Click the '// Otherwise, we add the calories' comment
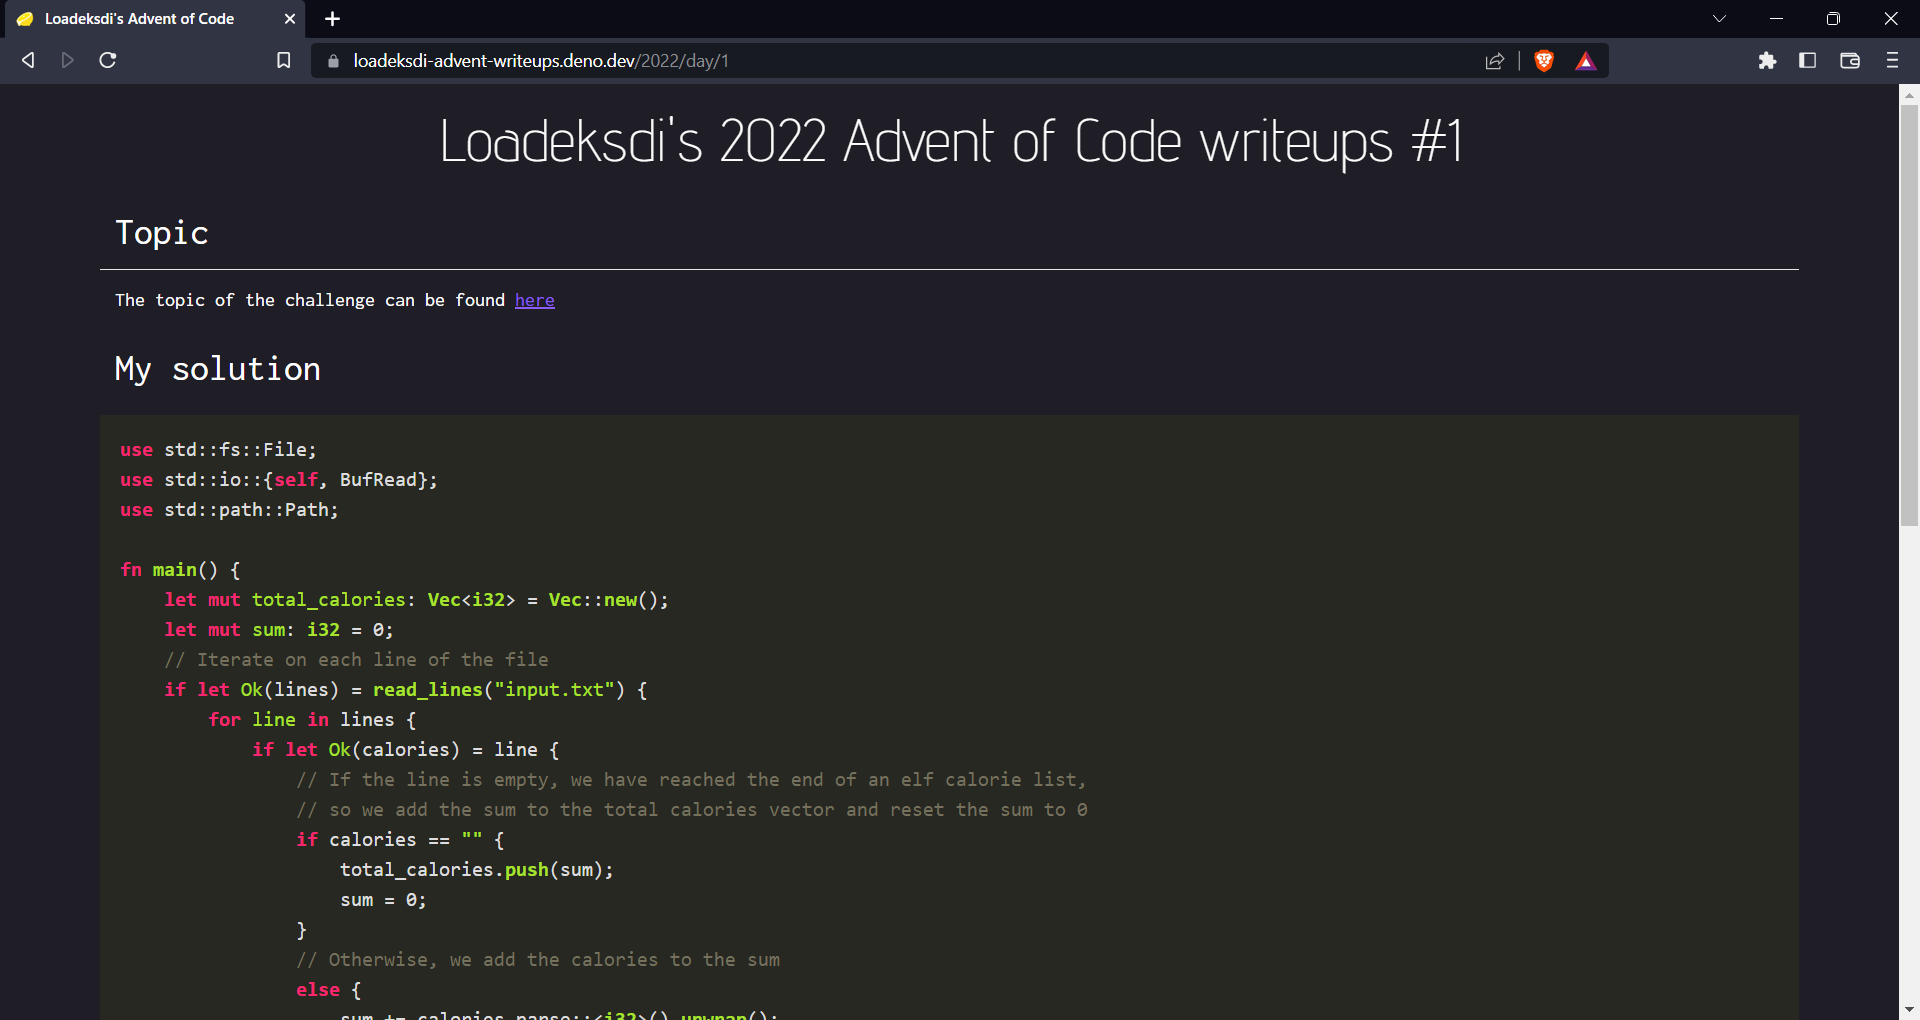The width and height of the screenshot is (1920, 1020). (538, 960)
